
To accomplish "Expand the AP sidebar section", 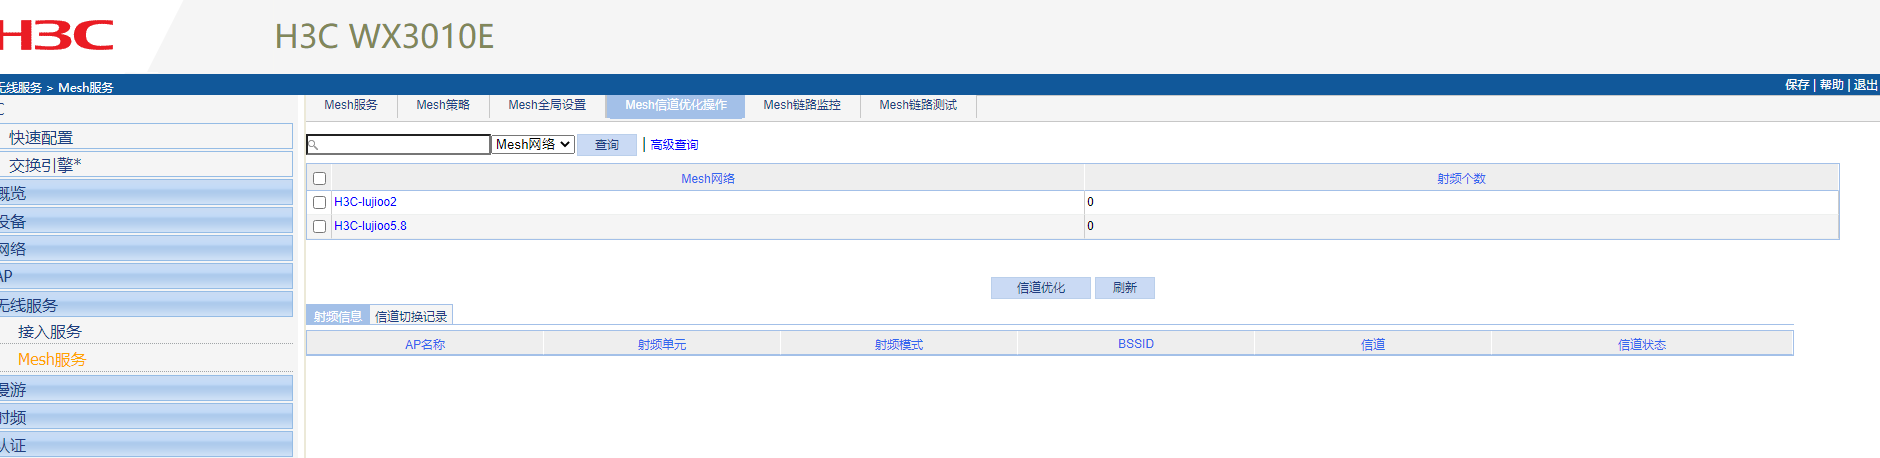I will point(146,276).
